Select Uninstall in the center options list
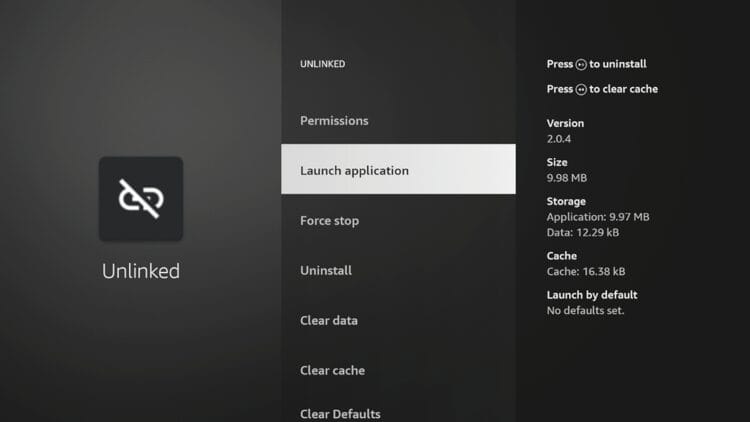The width and height of the screenshot is (750, 422). coord(325,271)
